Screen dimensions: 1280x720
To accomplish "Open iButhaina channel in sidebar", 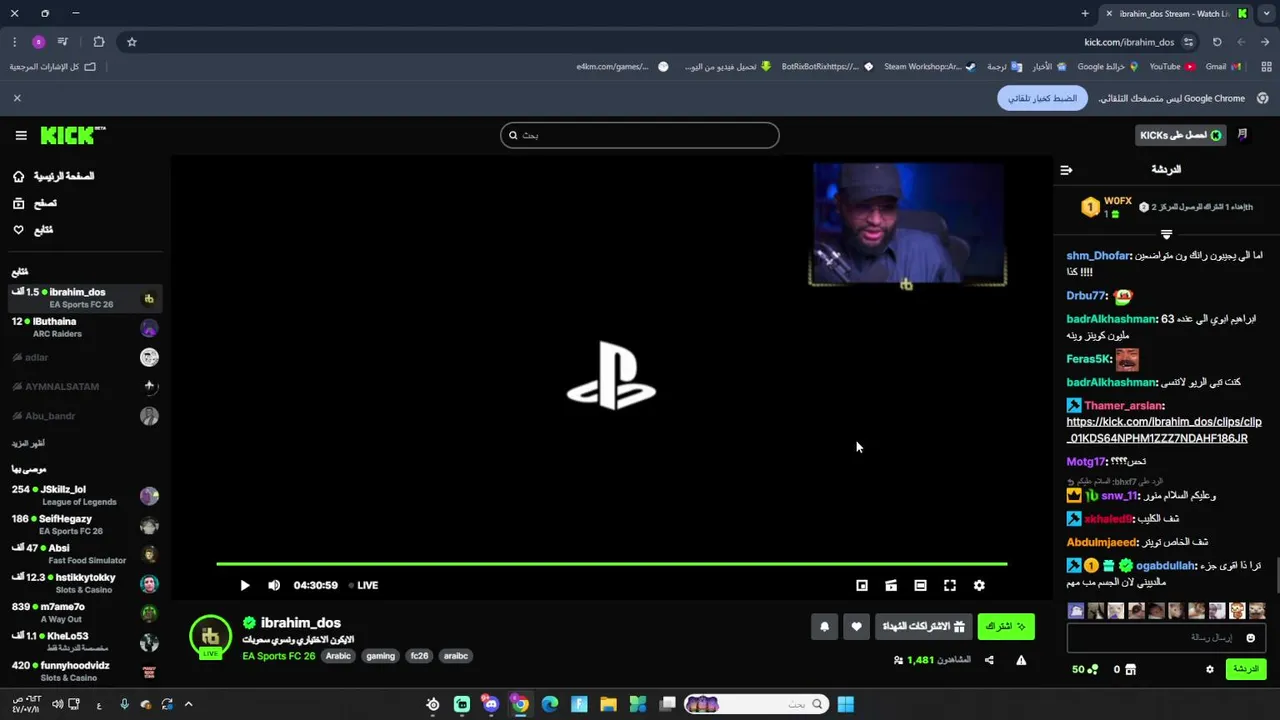I will click(85, 328).
